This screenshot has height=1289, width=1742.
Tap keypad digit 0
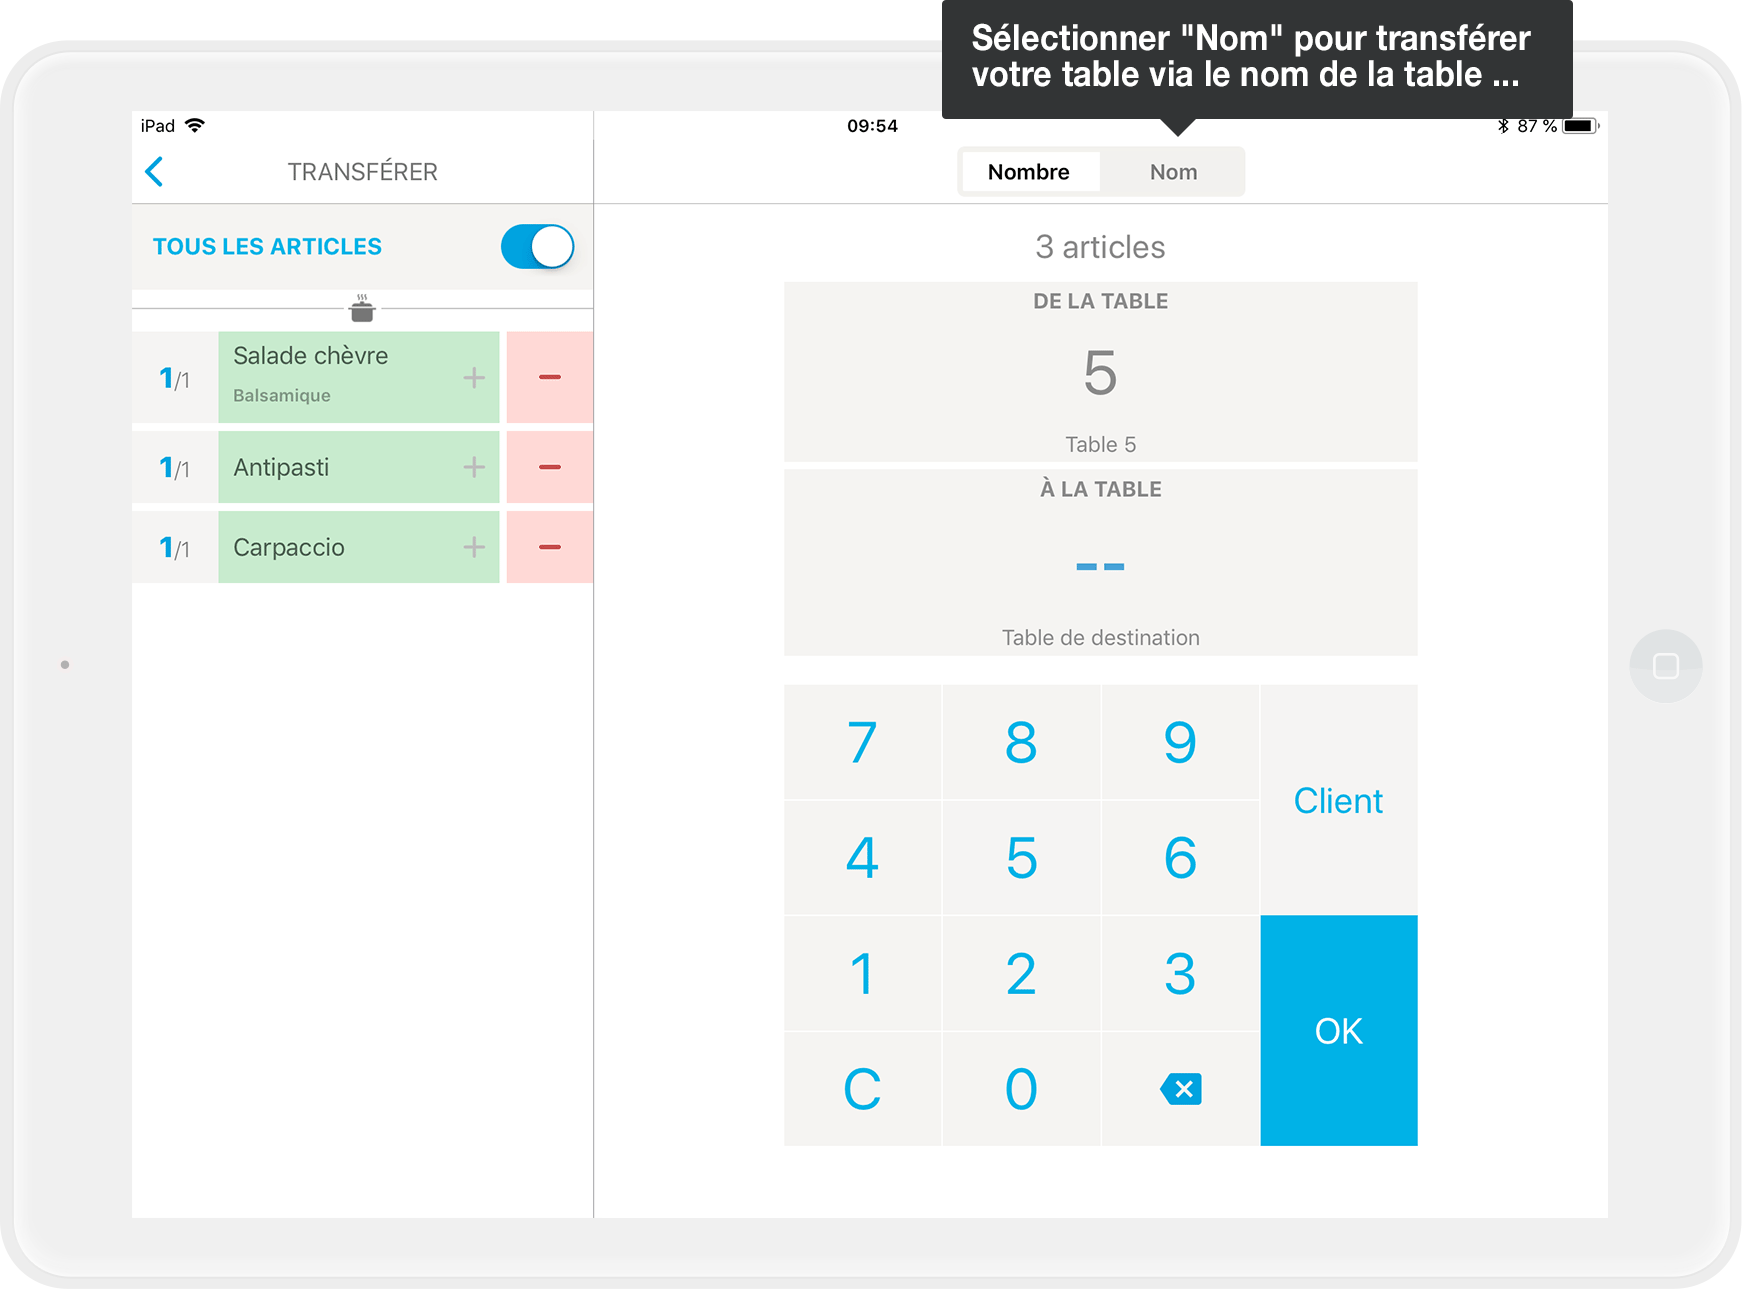[1021, 1089]
